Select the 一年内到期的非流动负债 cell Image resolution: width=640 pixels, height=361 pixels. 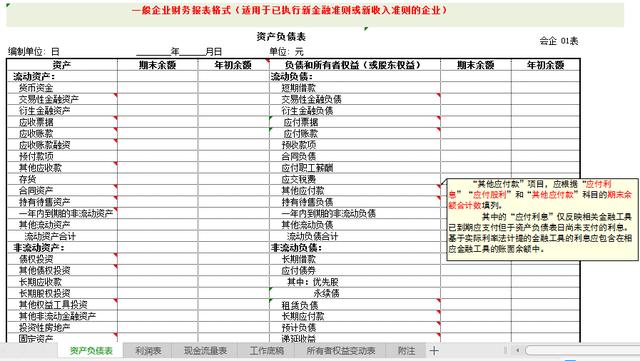click(x=355, y=213)
